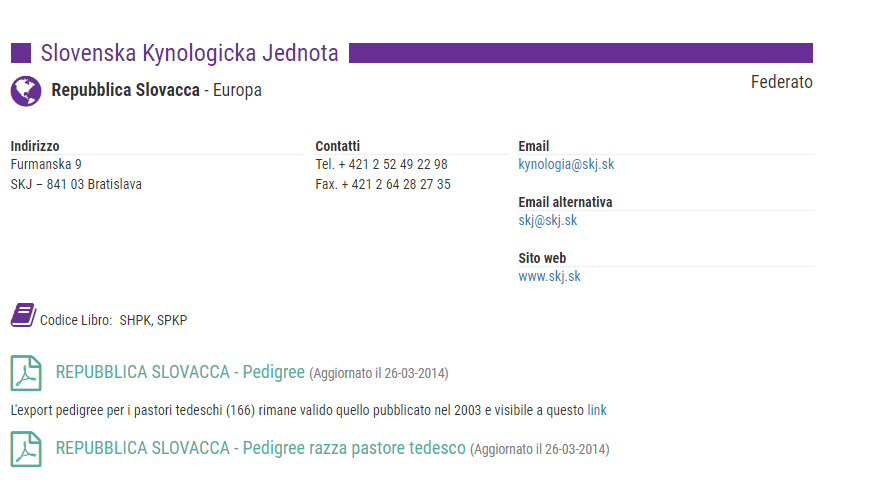Click the SKJ – 841 03 Bratislava line

tap(76, 184)
